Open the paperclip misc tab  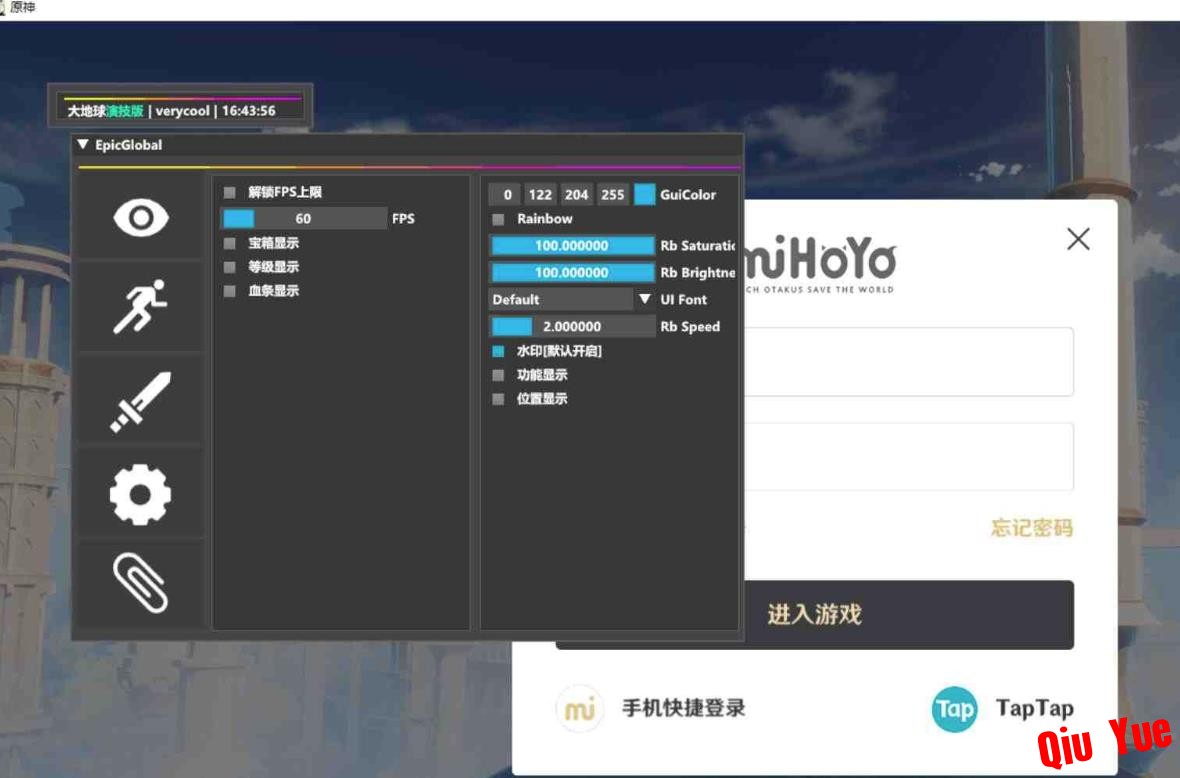(x=141, y=582)
